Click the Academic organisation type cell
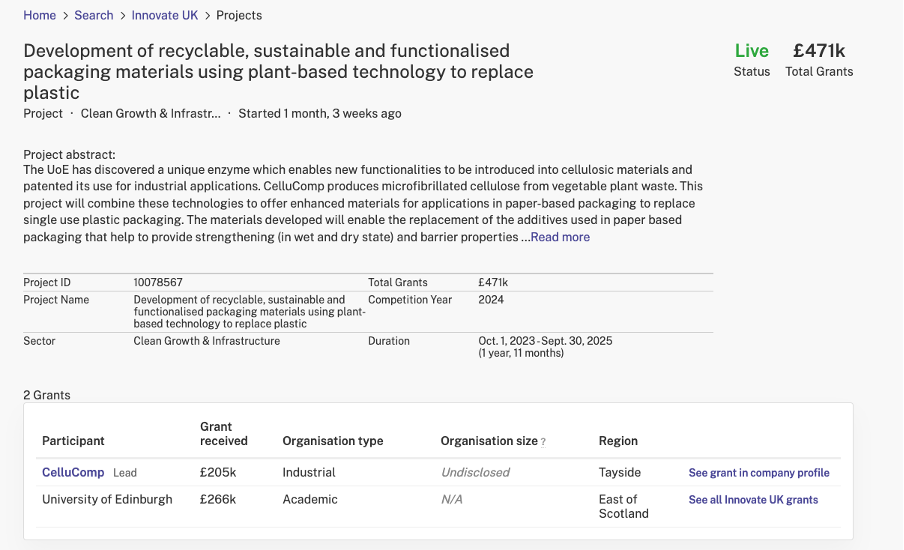 click(310, 499)
